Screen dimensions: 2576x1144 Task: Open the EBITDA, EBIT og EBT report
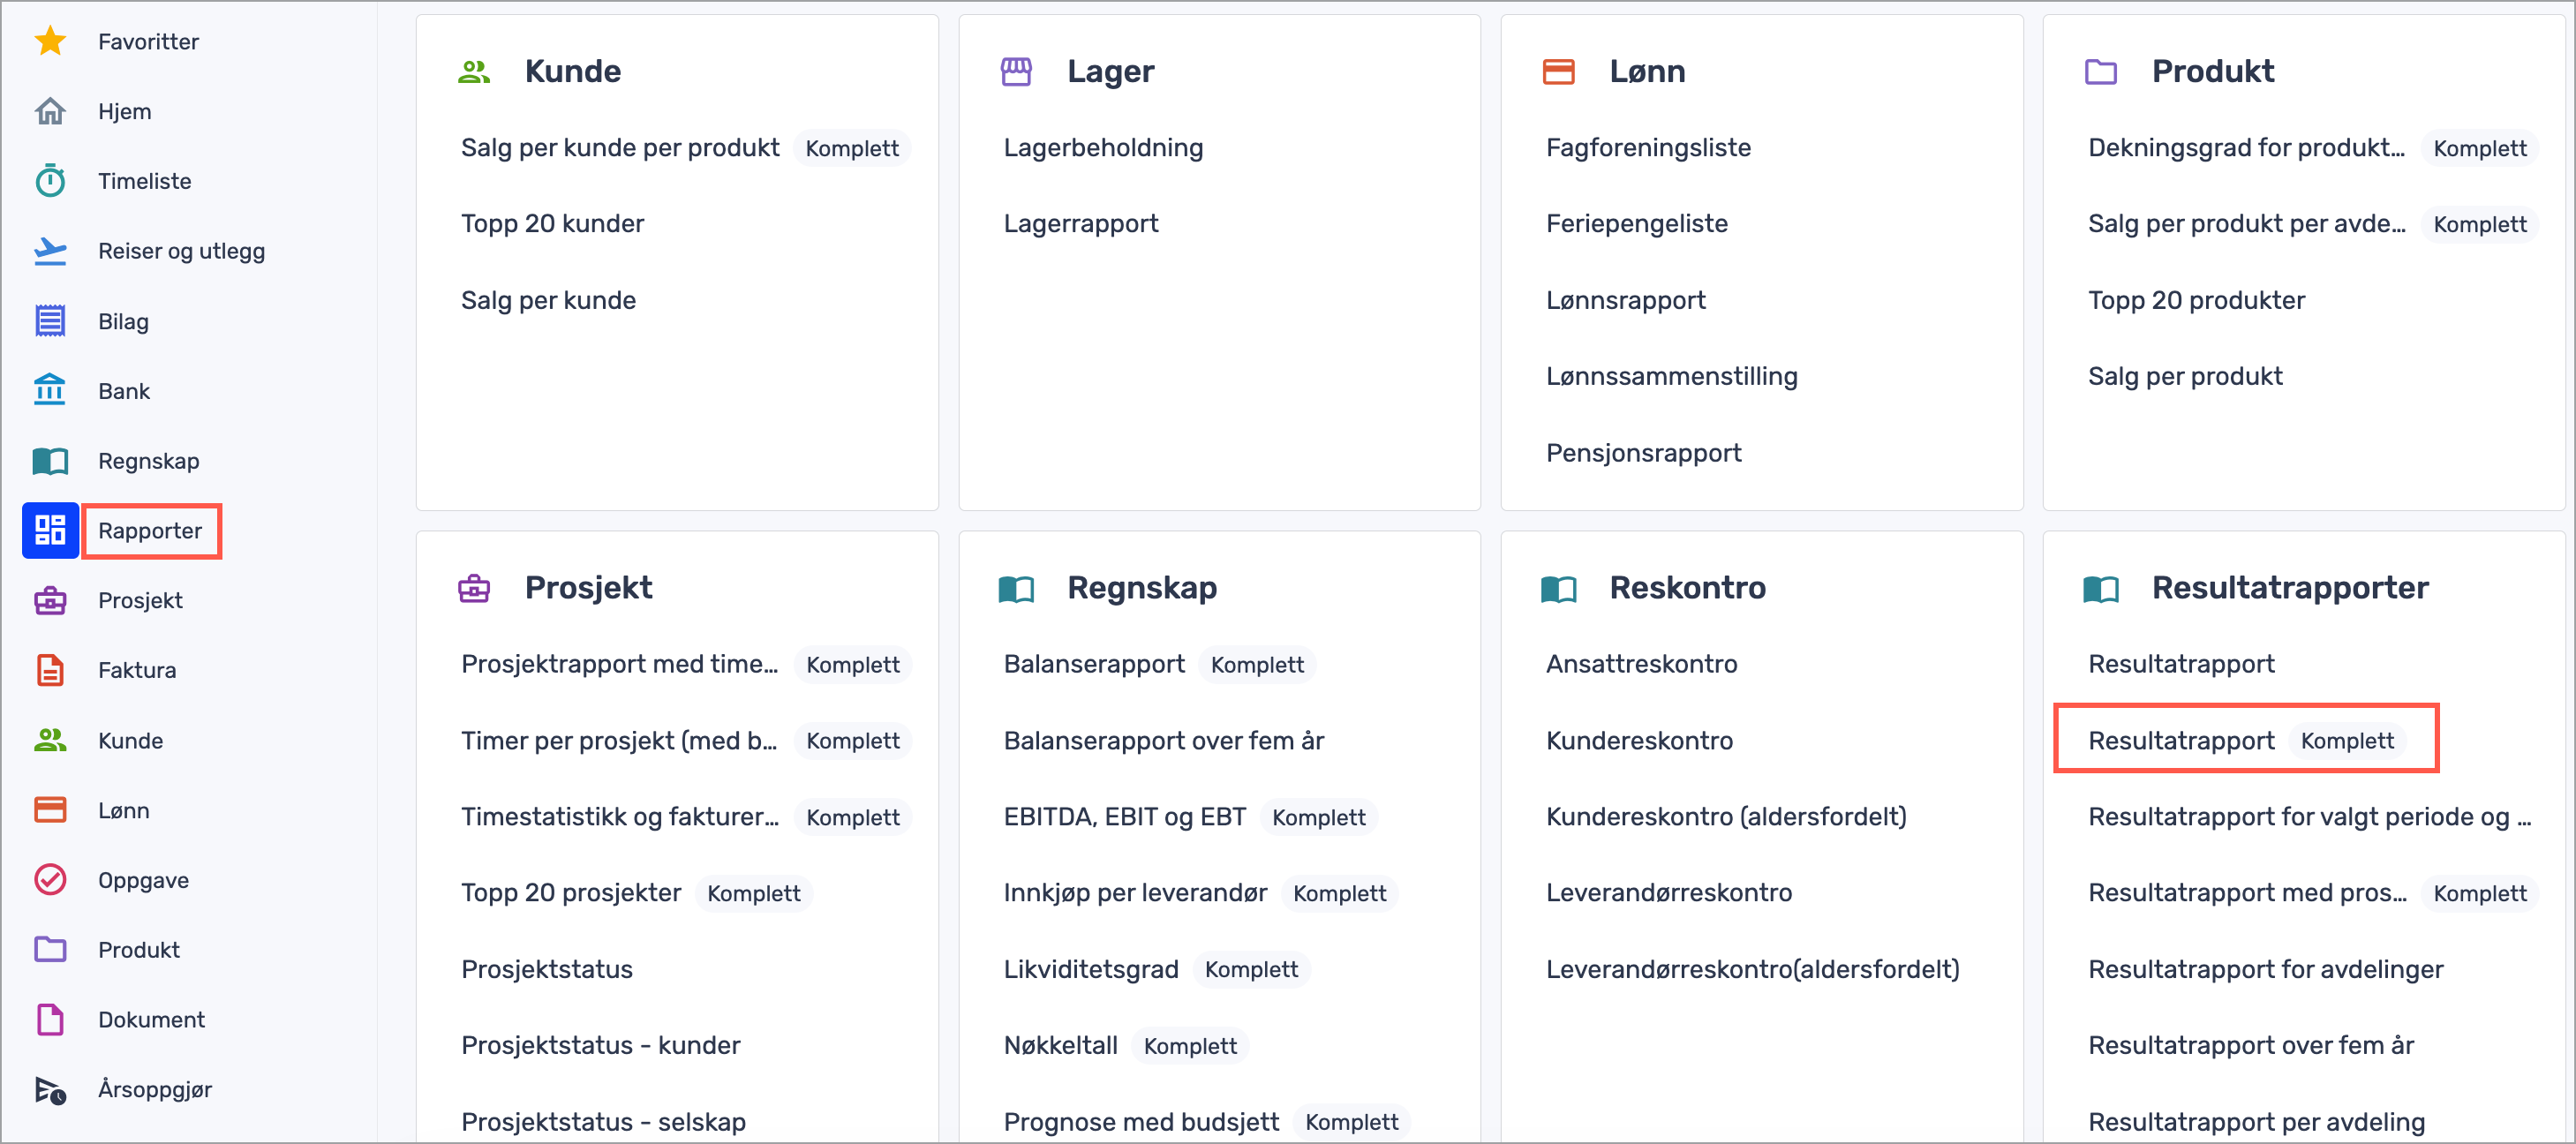pos(1124,816)
